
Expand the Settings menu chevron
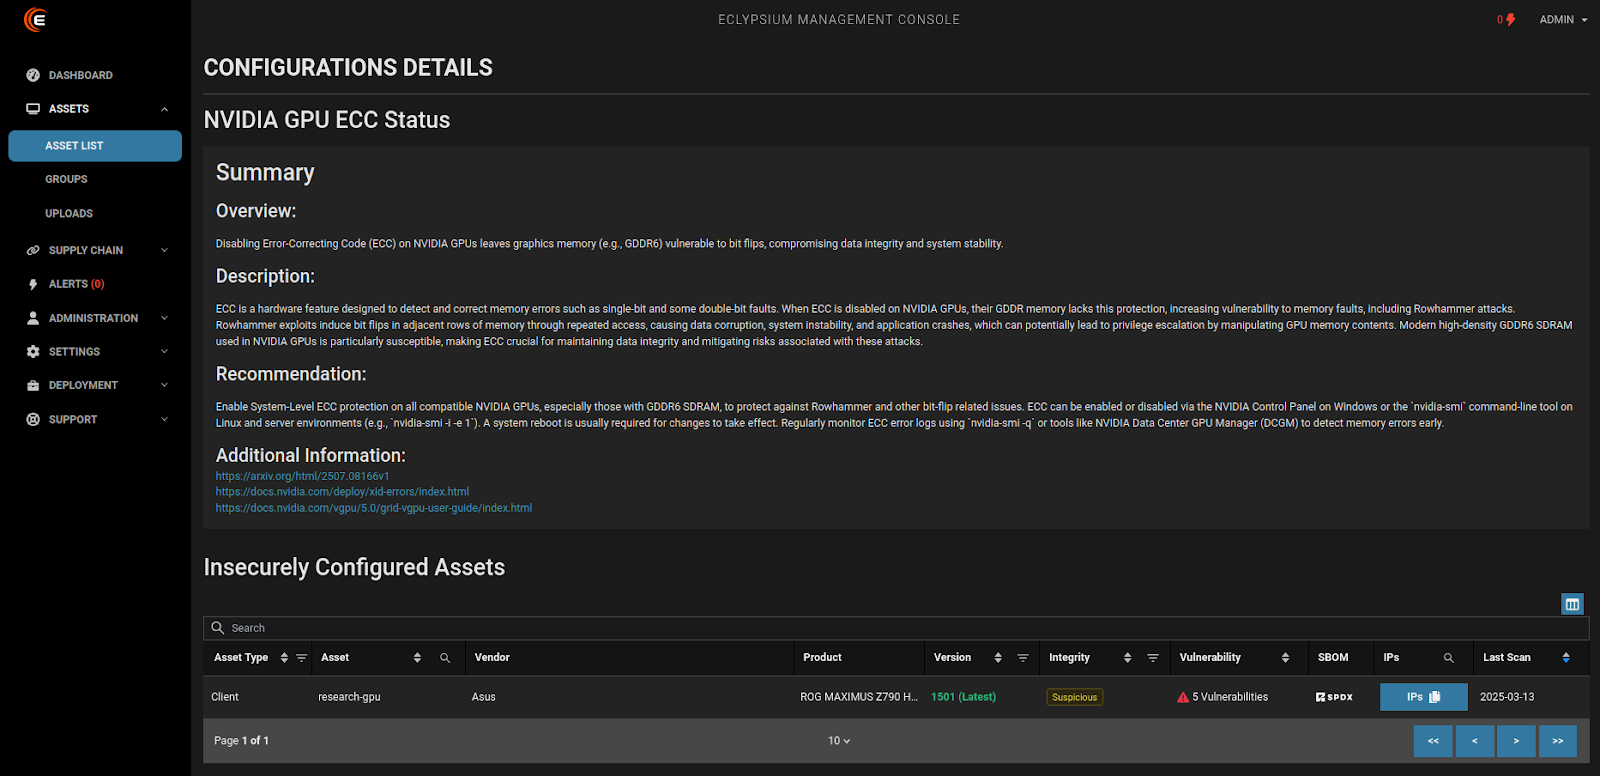click(164, 352)
